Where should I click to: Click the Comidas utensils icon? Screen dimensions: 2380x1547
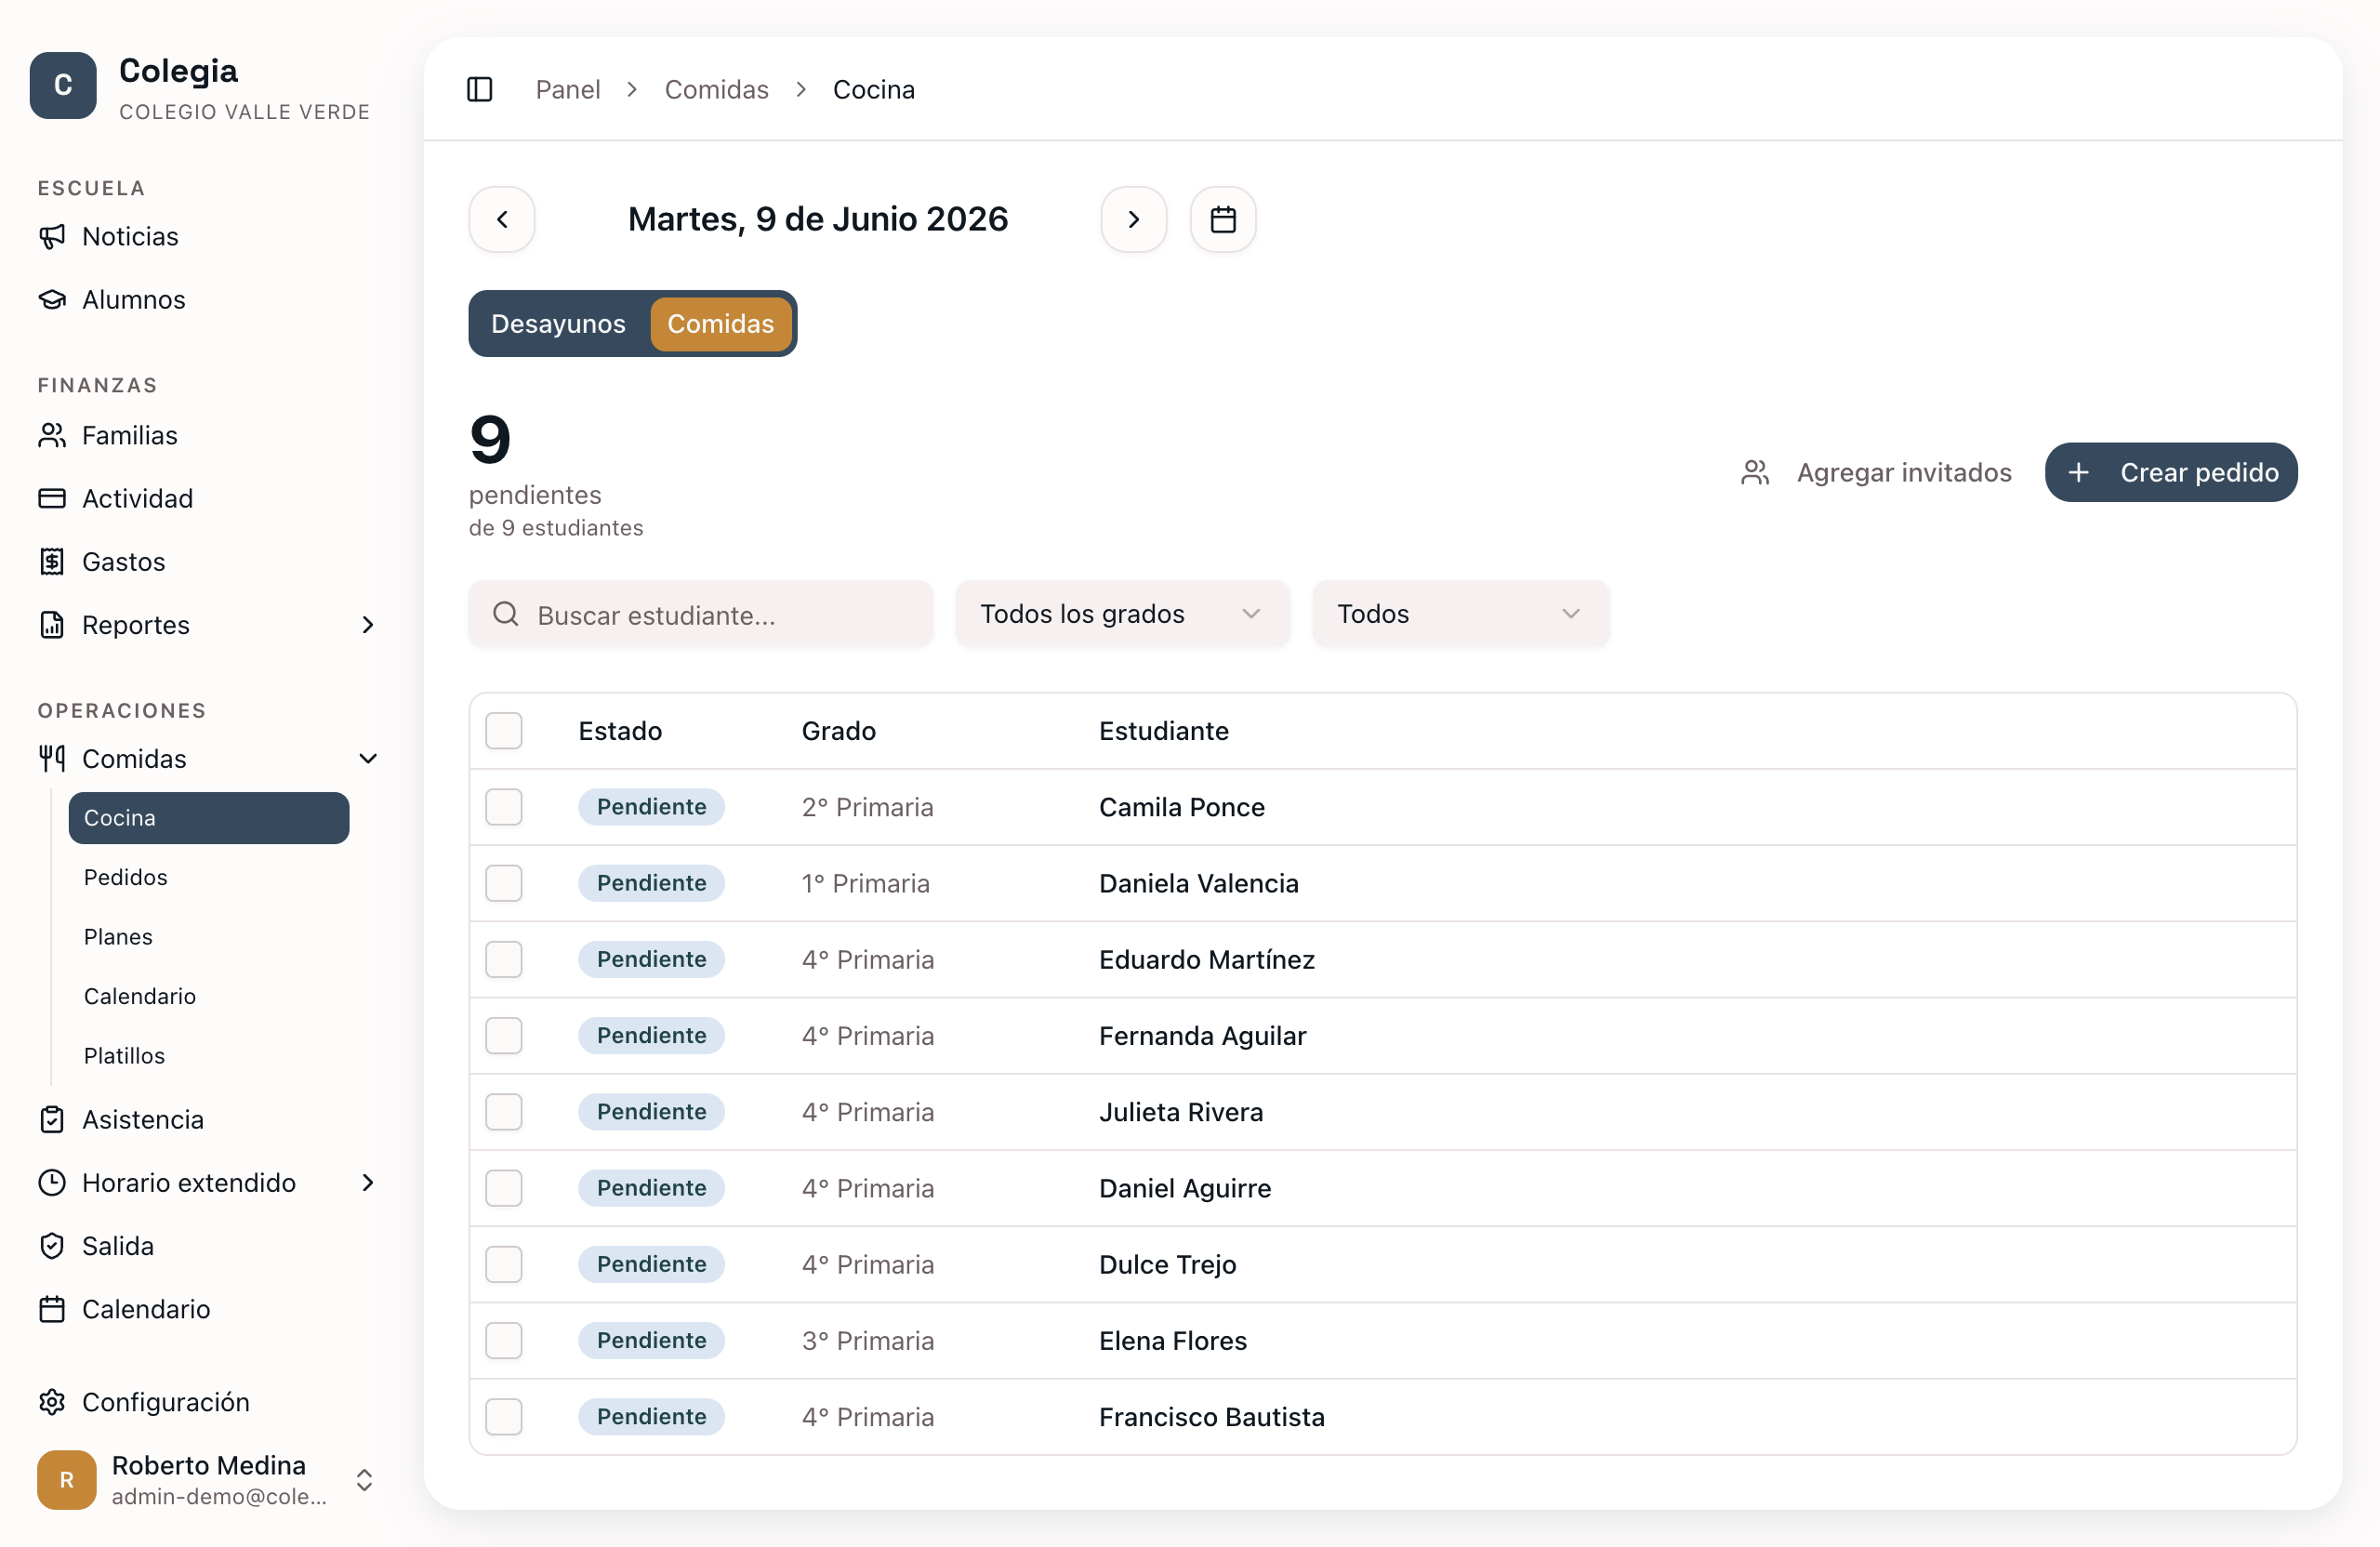52,758
